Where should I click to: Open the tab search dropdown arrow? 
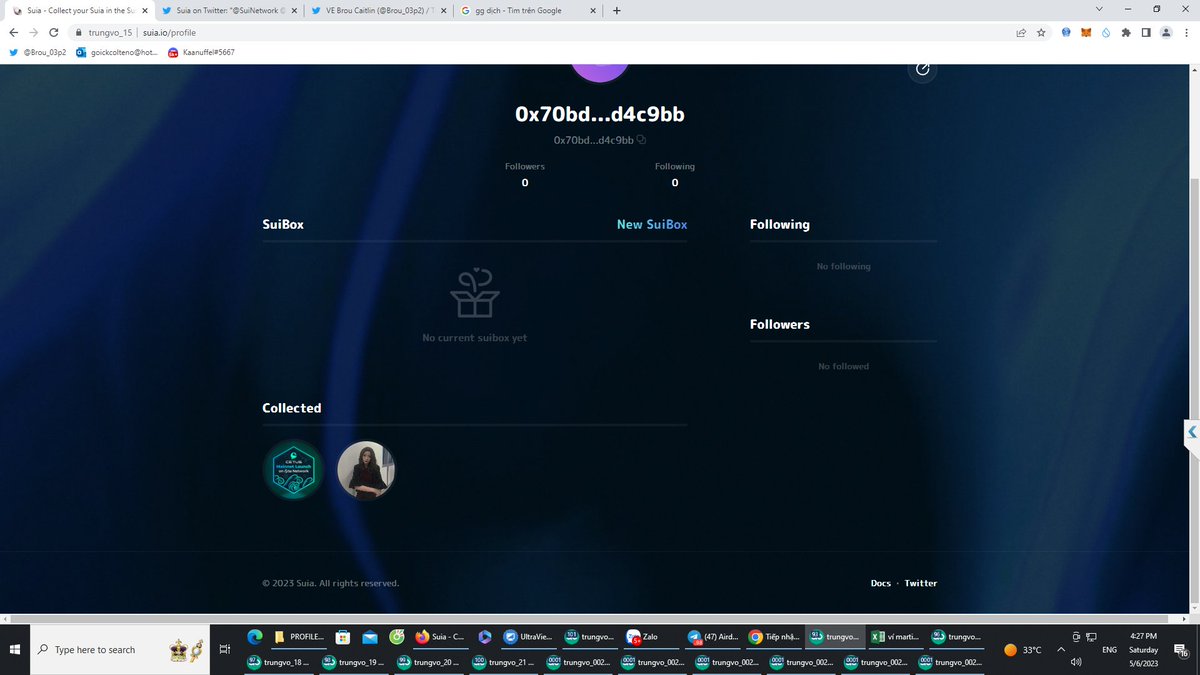coord(1100,10)
